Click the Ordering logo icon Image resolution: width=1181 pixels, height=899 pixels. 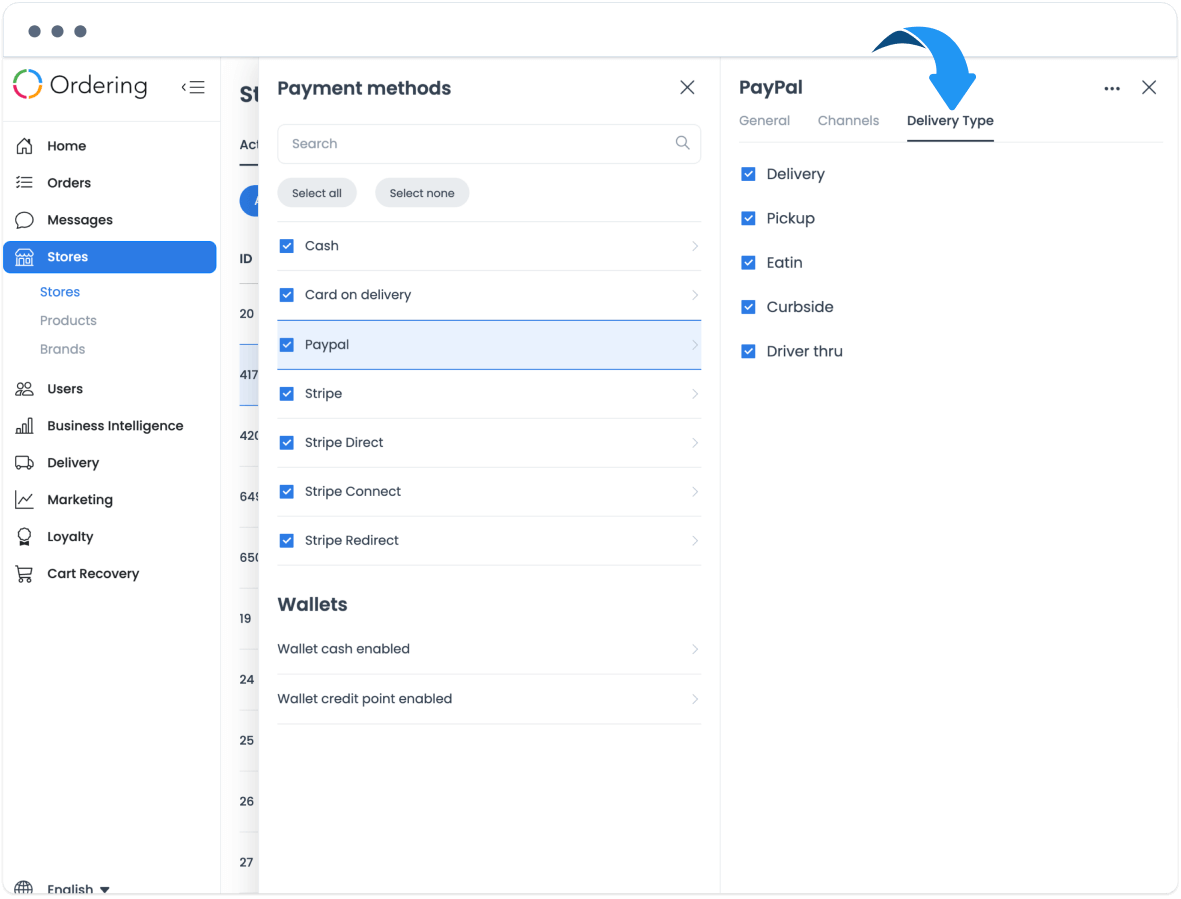tap(28, 84)
